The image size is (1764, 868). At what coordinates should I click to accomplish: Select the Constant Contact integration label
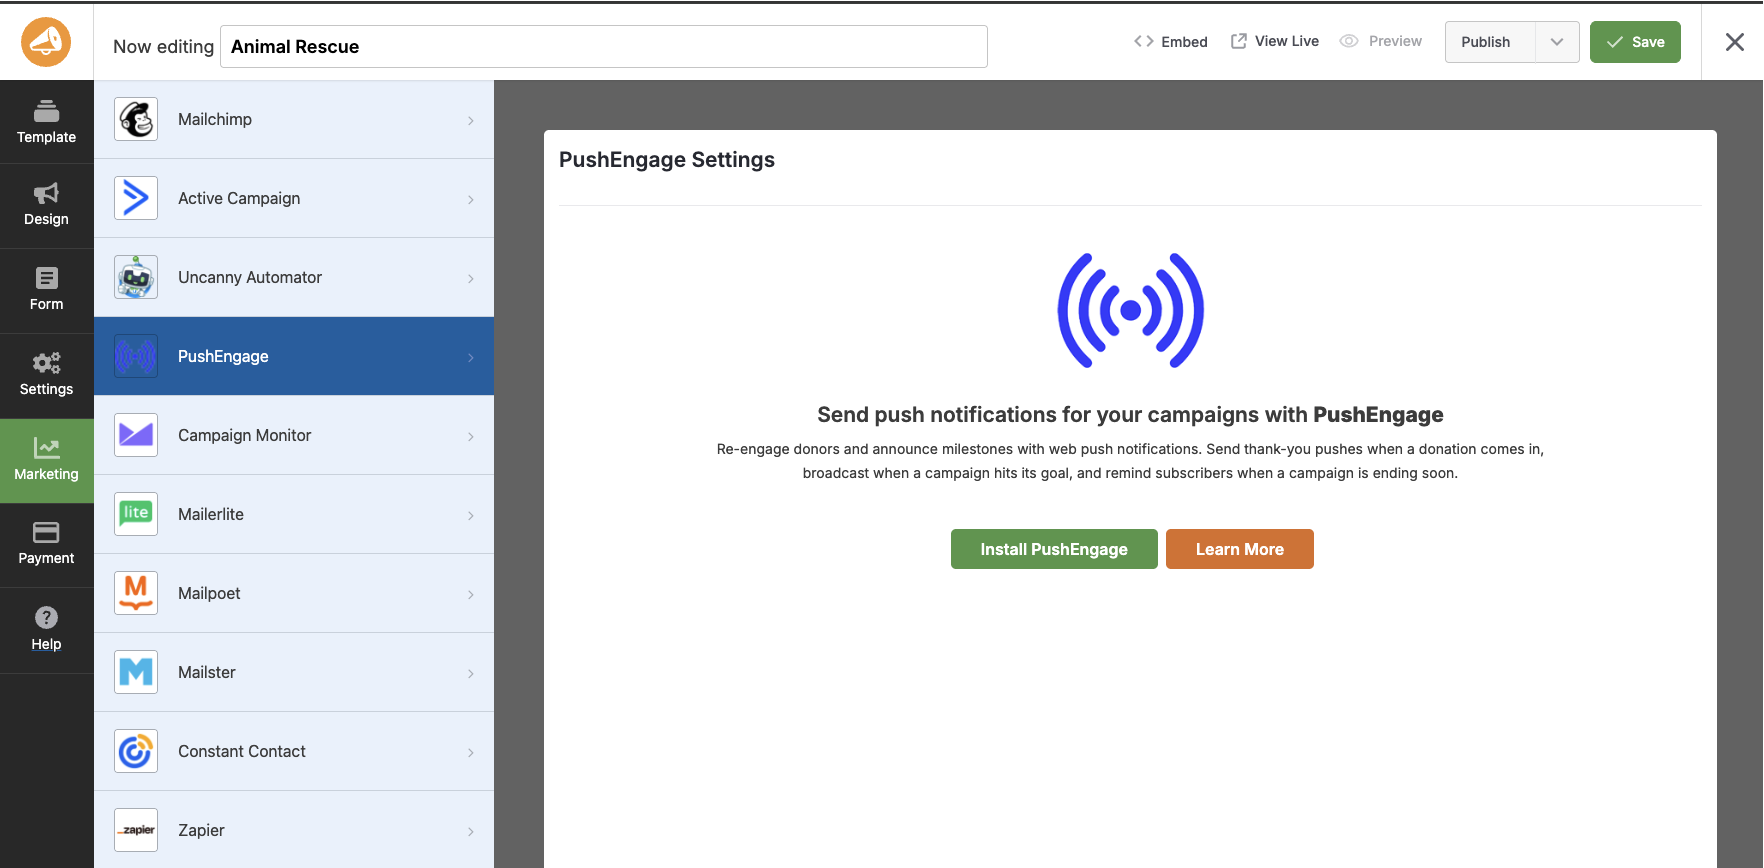(242, 751)
